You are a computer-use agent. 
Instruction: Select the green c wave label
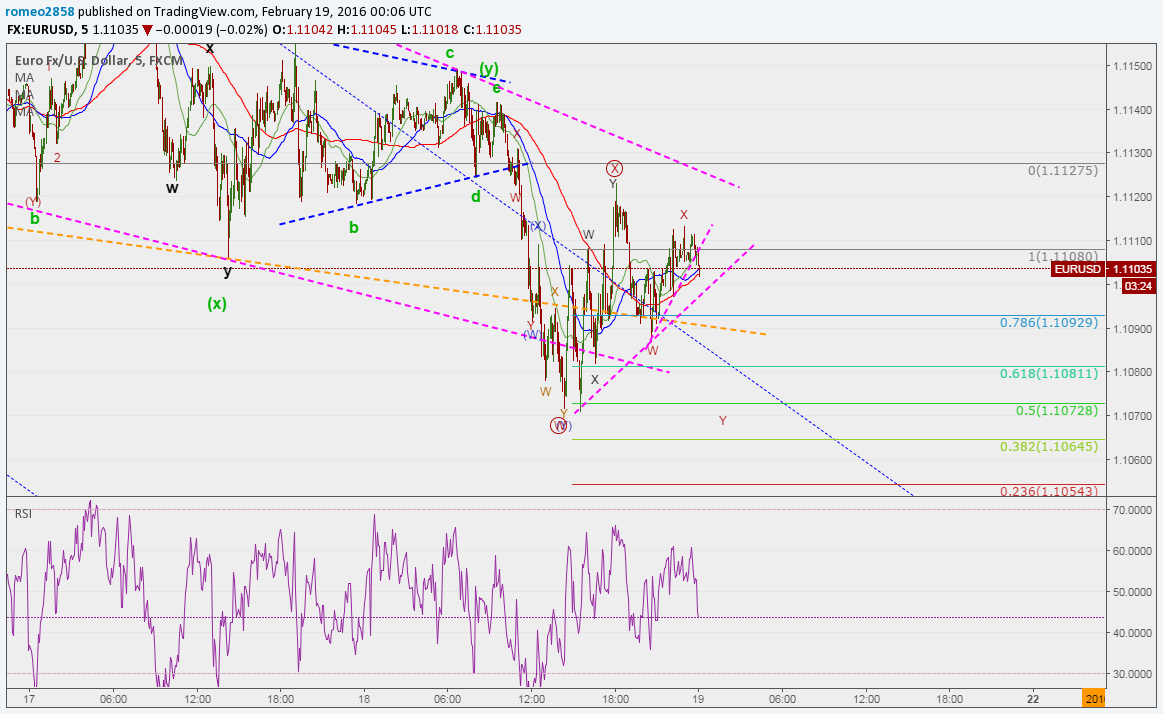449,53
